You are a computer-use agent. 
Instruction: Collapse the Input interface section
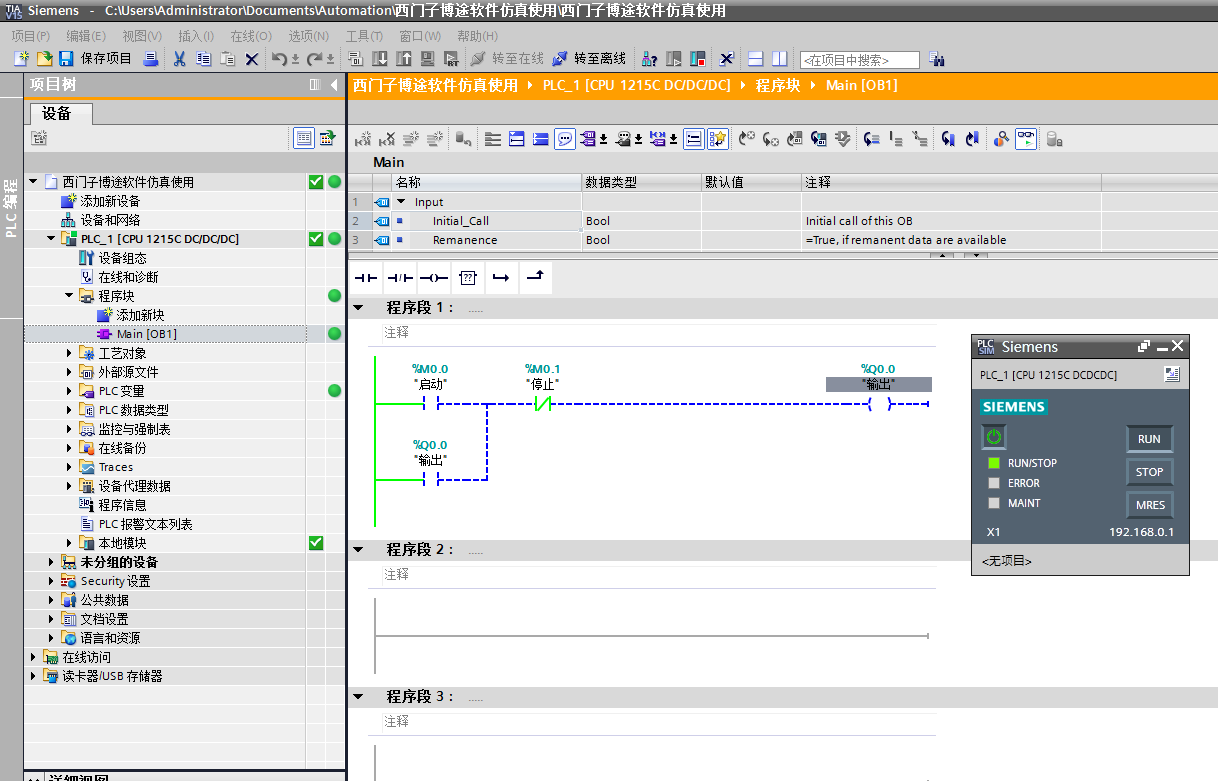[x=402, y=202]
